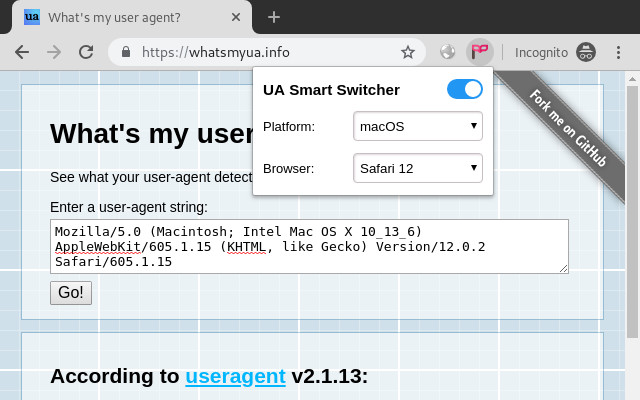Open the Browser dropdown showing Safari 12

click(418, 168)
